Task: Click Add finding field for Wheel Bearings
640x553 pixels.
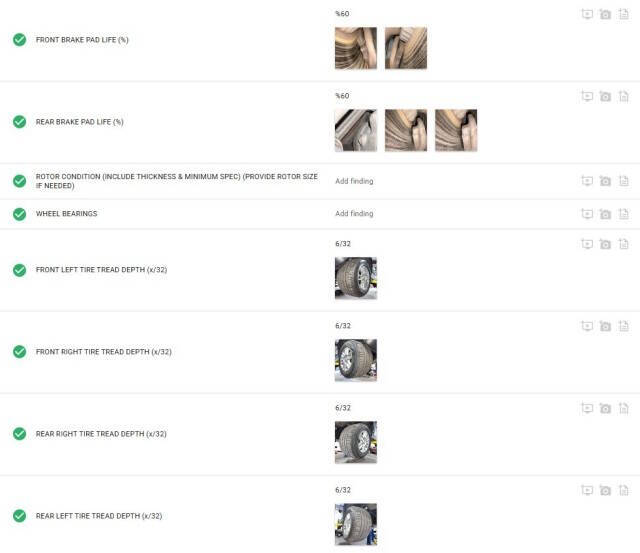Action: click(354, 213)
